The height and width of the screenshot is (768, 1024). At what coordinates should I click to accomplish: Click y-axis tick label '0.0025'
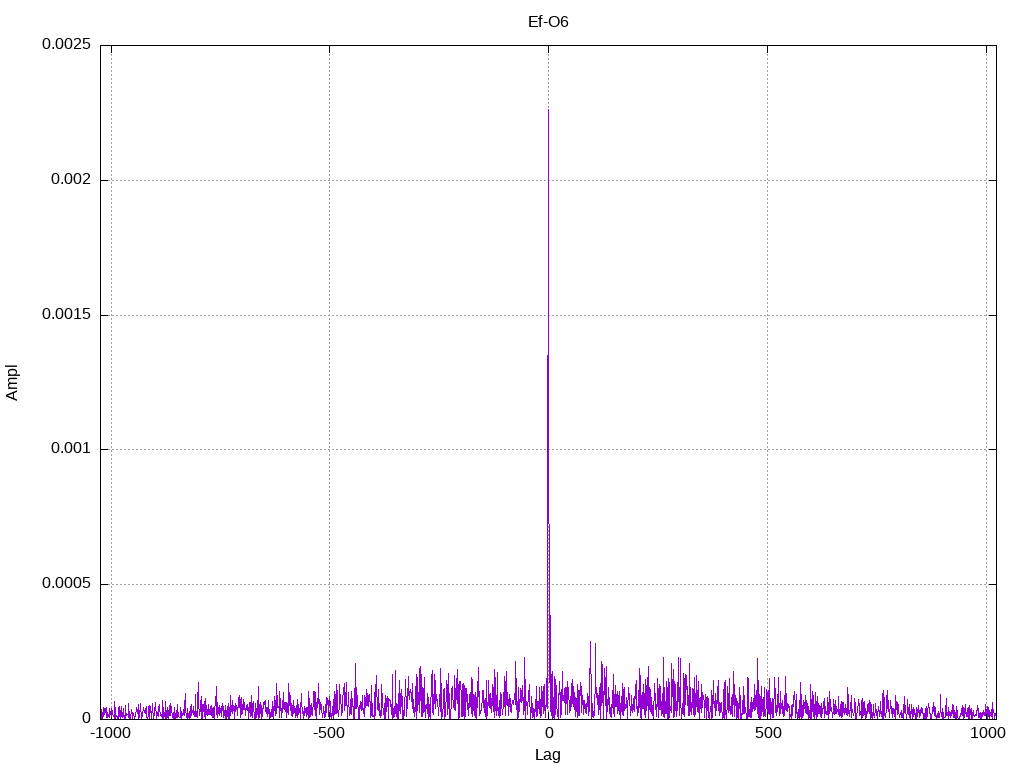point(66,44)
